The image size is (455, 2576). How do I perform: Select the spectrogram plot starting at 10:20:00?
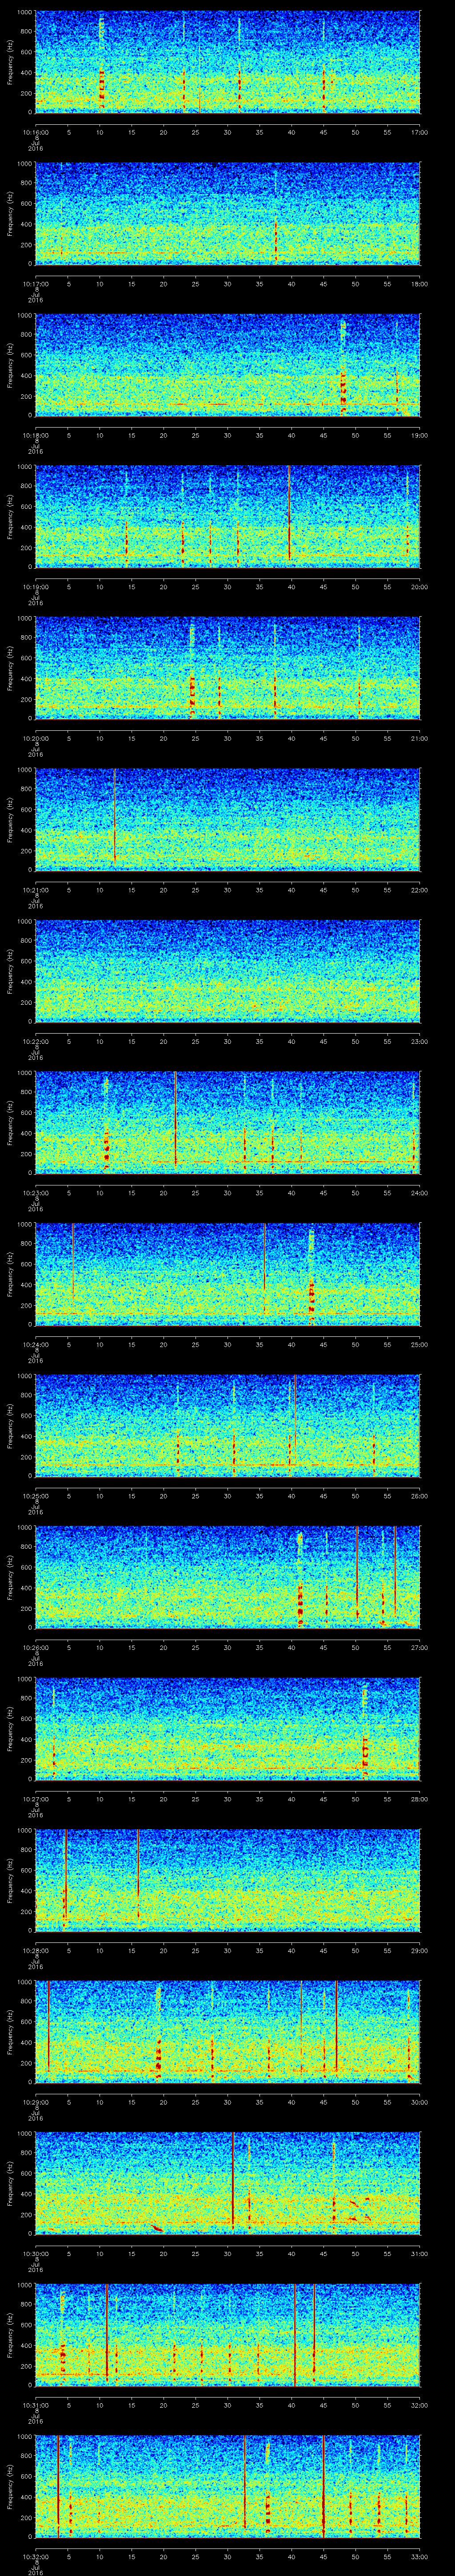coord(228,668)
